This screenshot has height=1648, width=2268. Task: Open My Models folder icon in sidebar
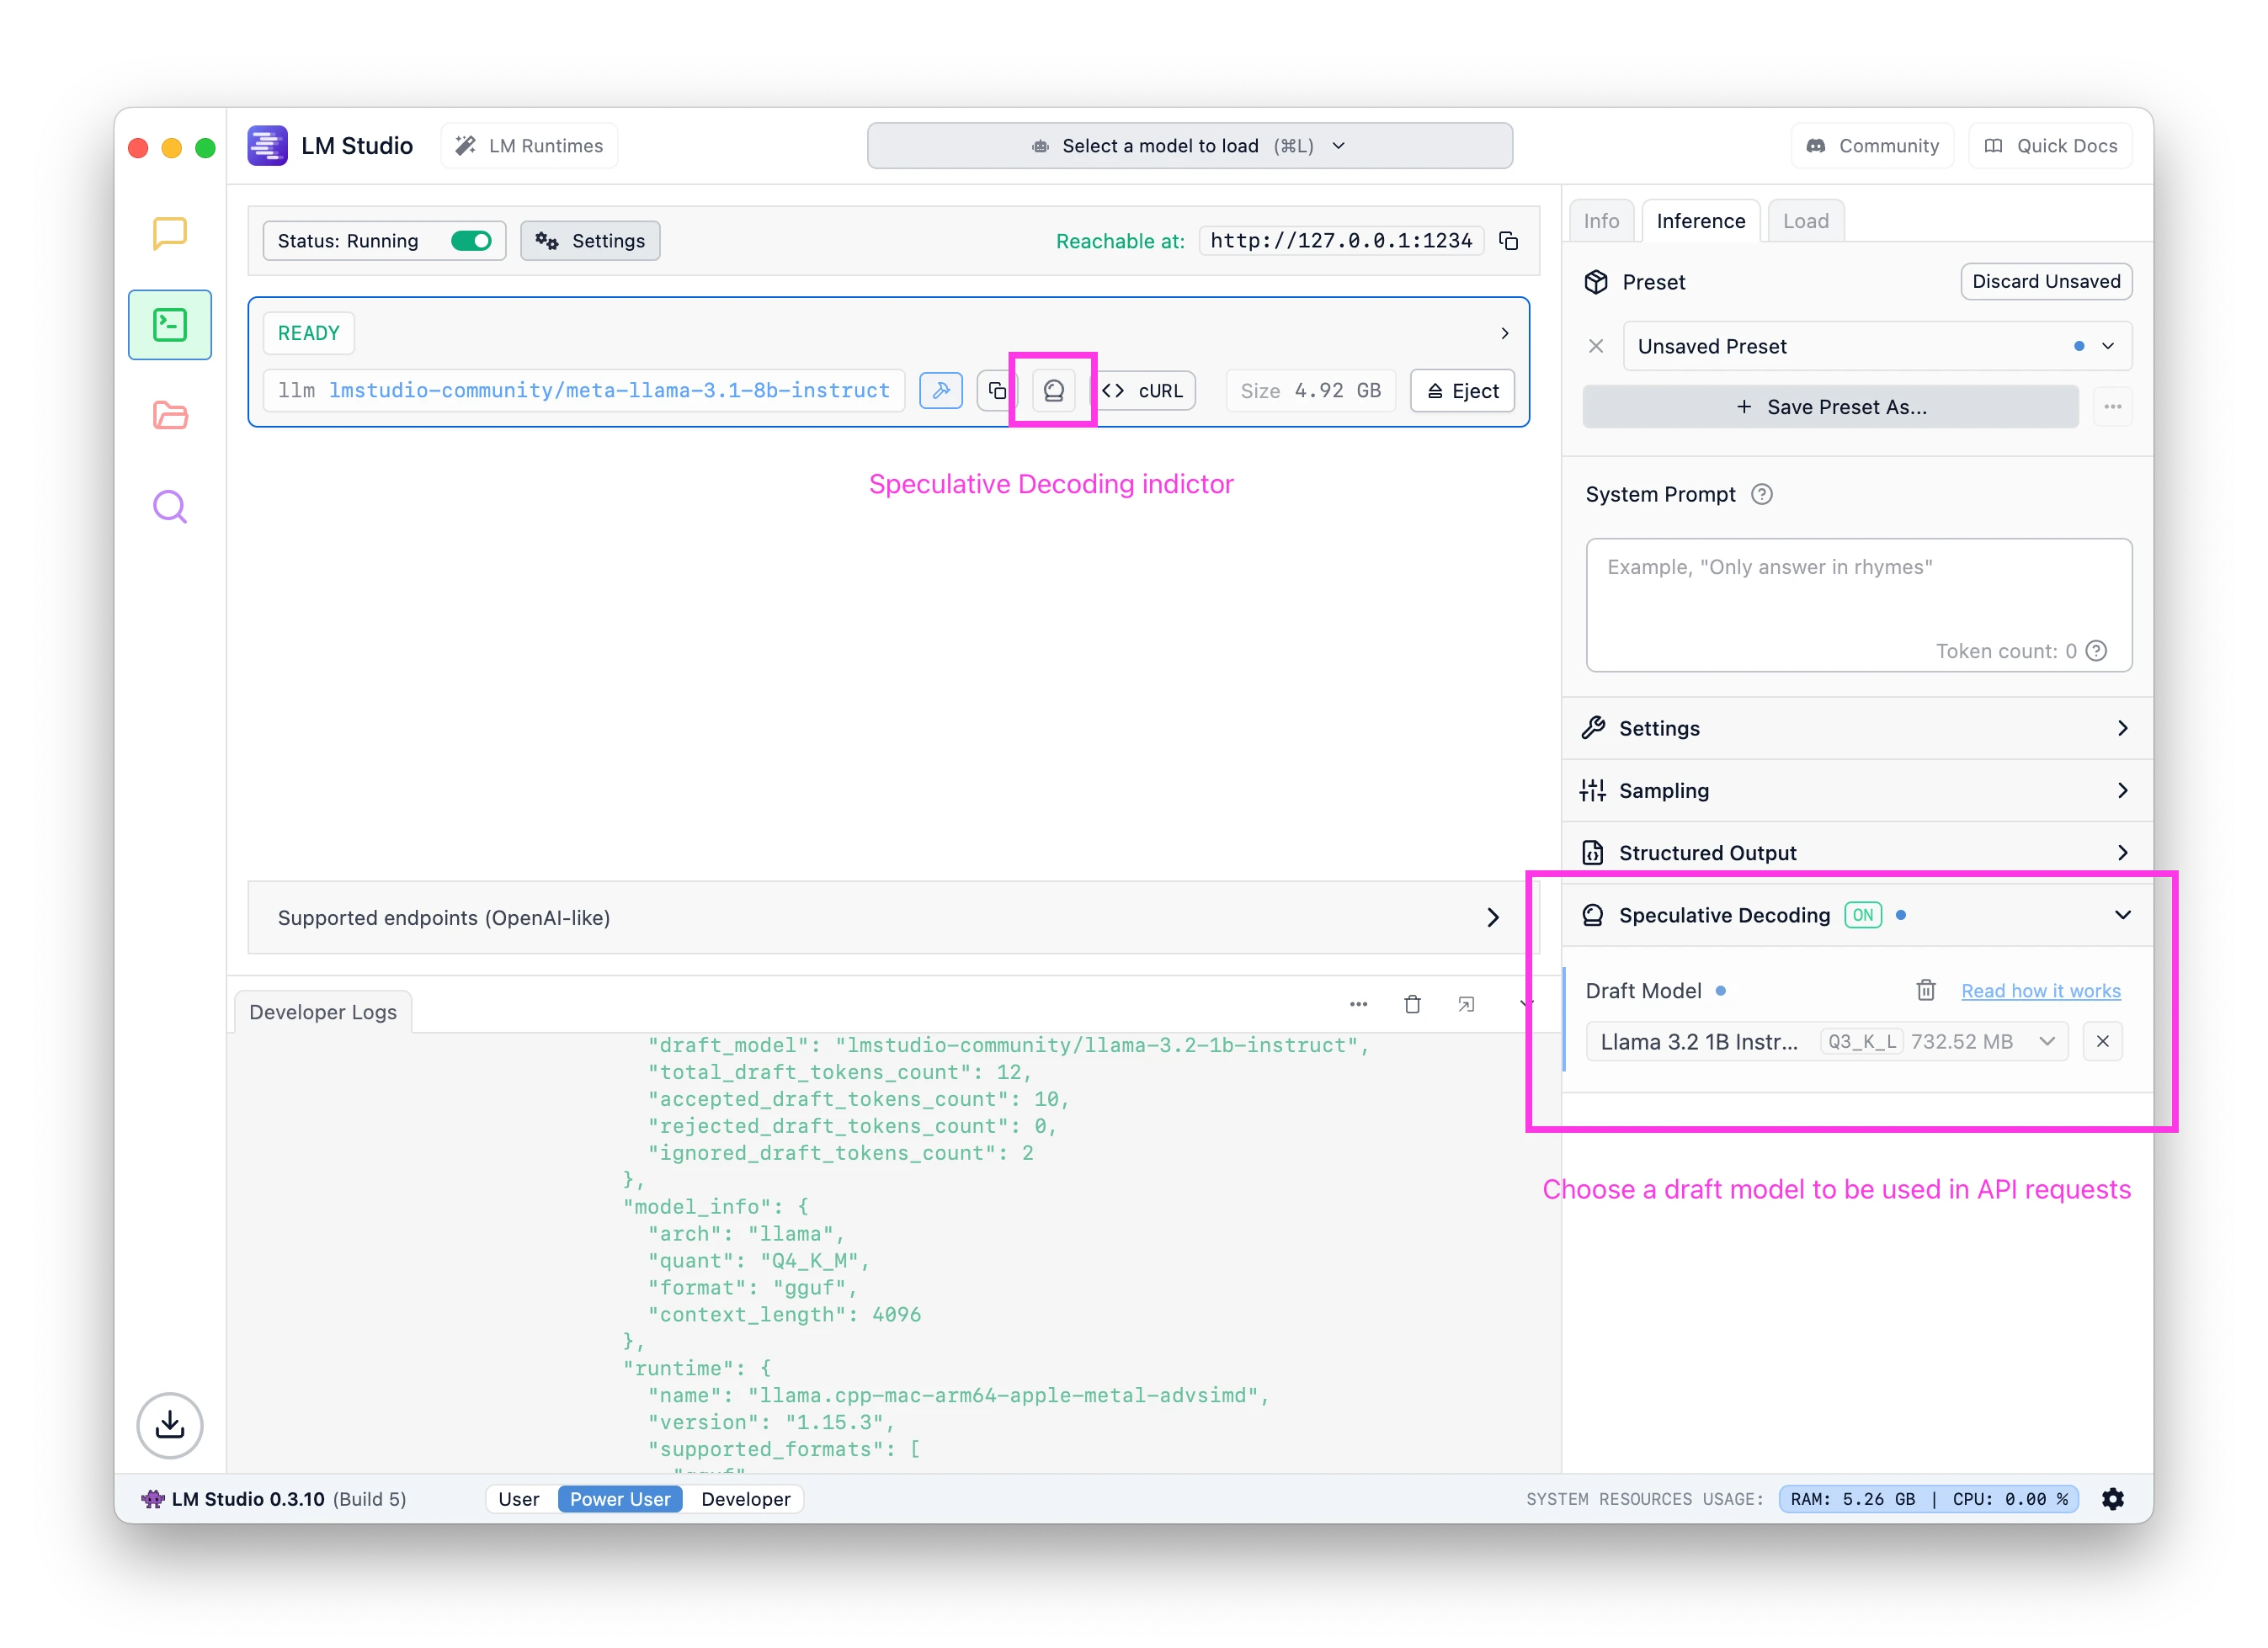[x=169, y=415]
